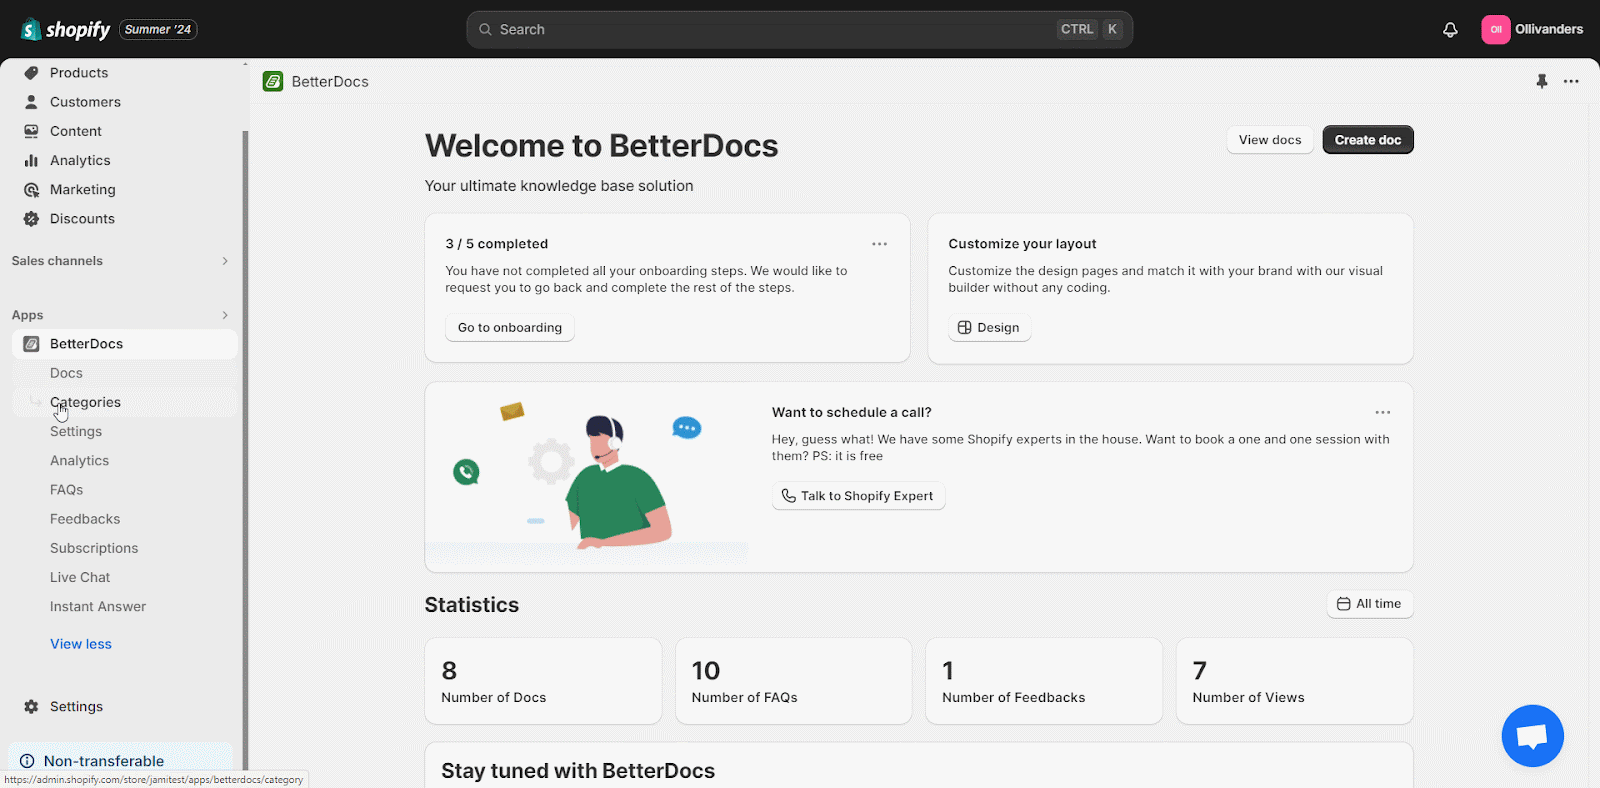Open the onboarding card options menu
This screenshot has height=788, width=1600.
[879, 244]
